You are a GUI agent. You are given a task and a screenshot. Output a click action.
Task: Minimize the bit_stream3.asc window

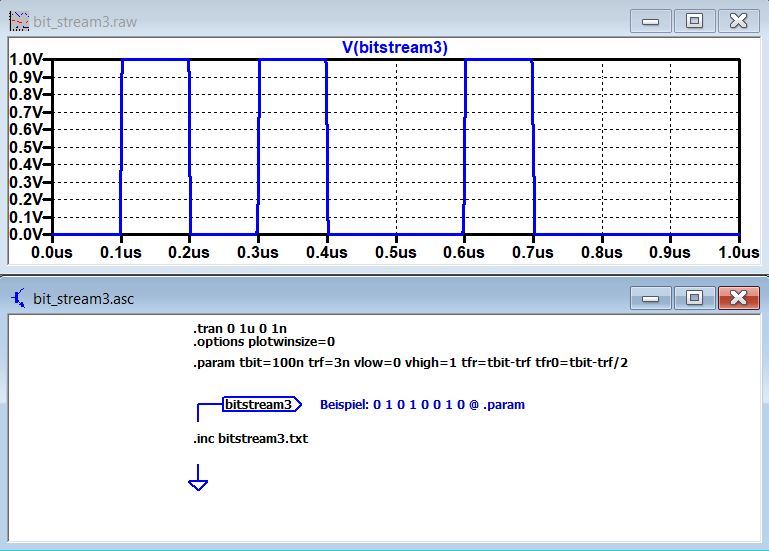coord(650,298)
